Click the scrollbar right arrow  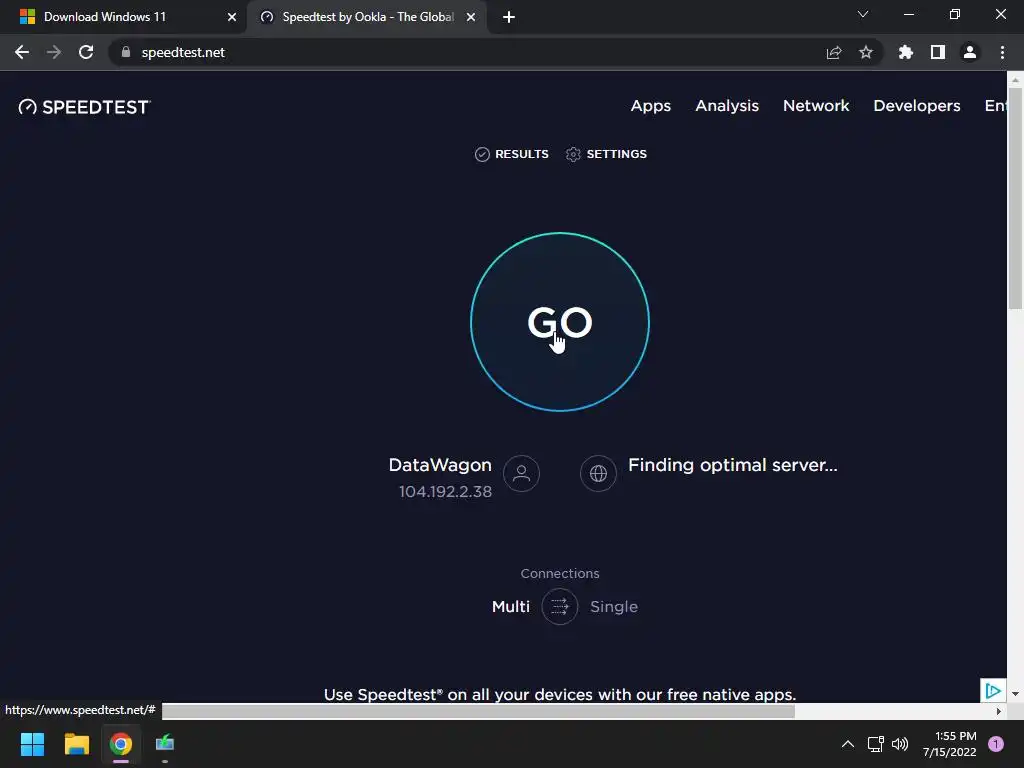pyautogui.click(x=999, y=711)
